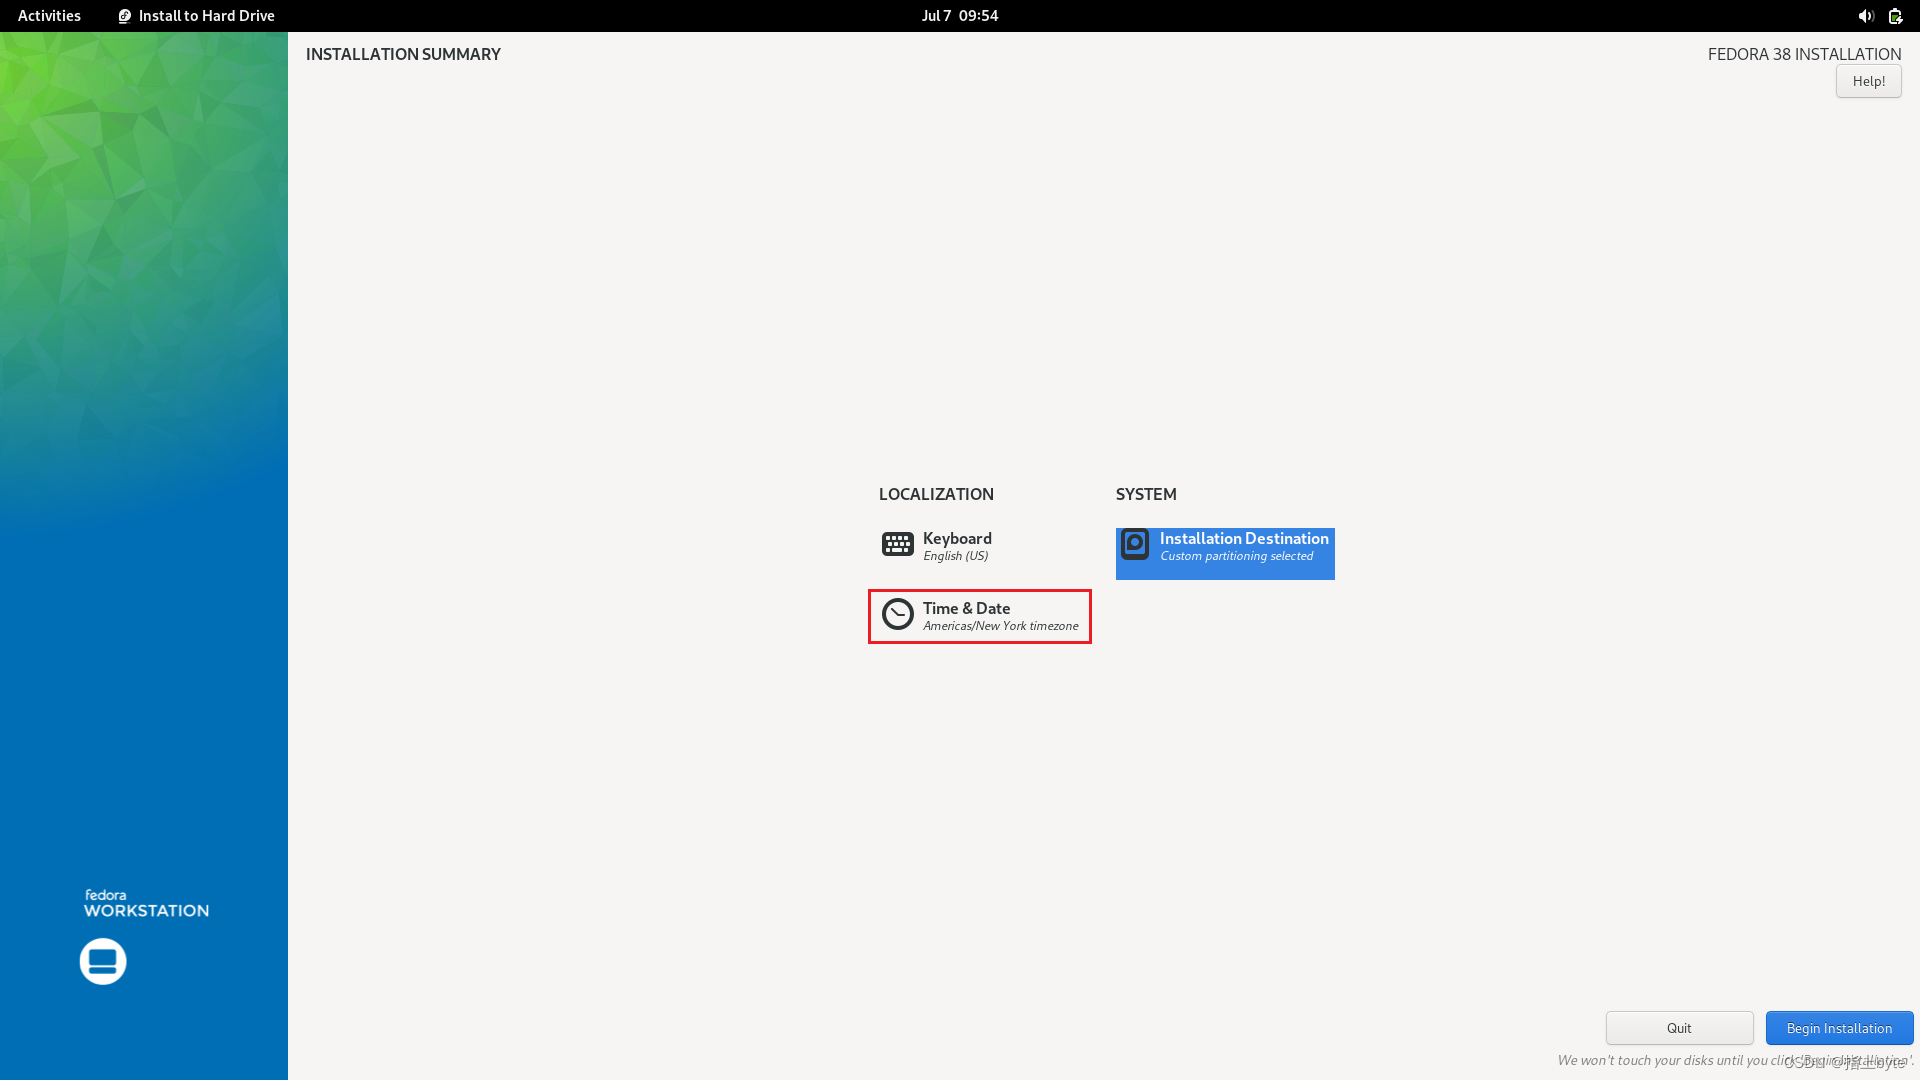Open Time & Date configuration
The height and width of the screenshot is (1080, 1920).
pos(966,608)
